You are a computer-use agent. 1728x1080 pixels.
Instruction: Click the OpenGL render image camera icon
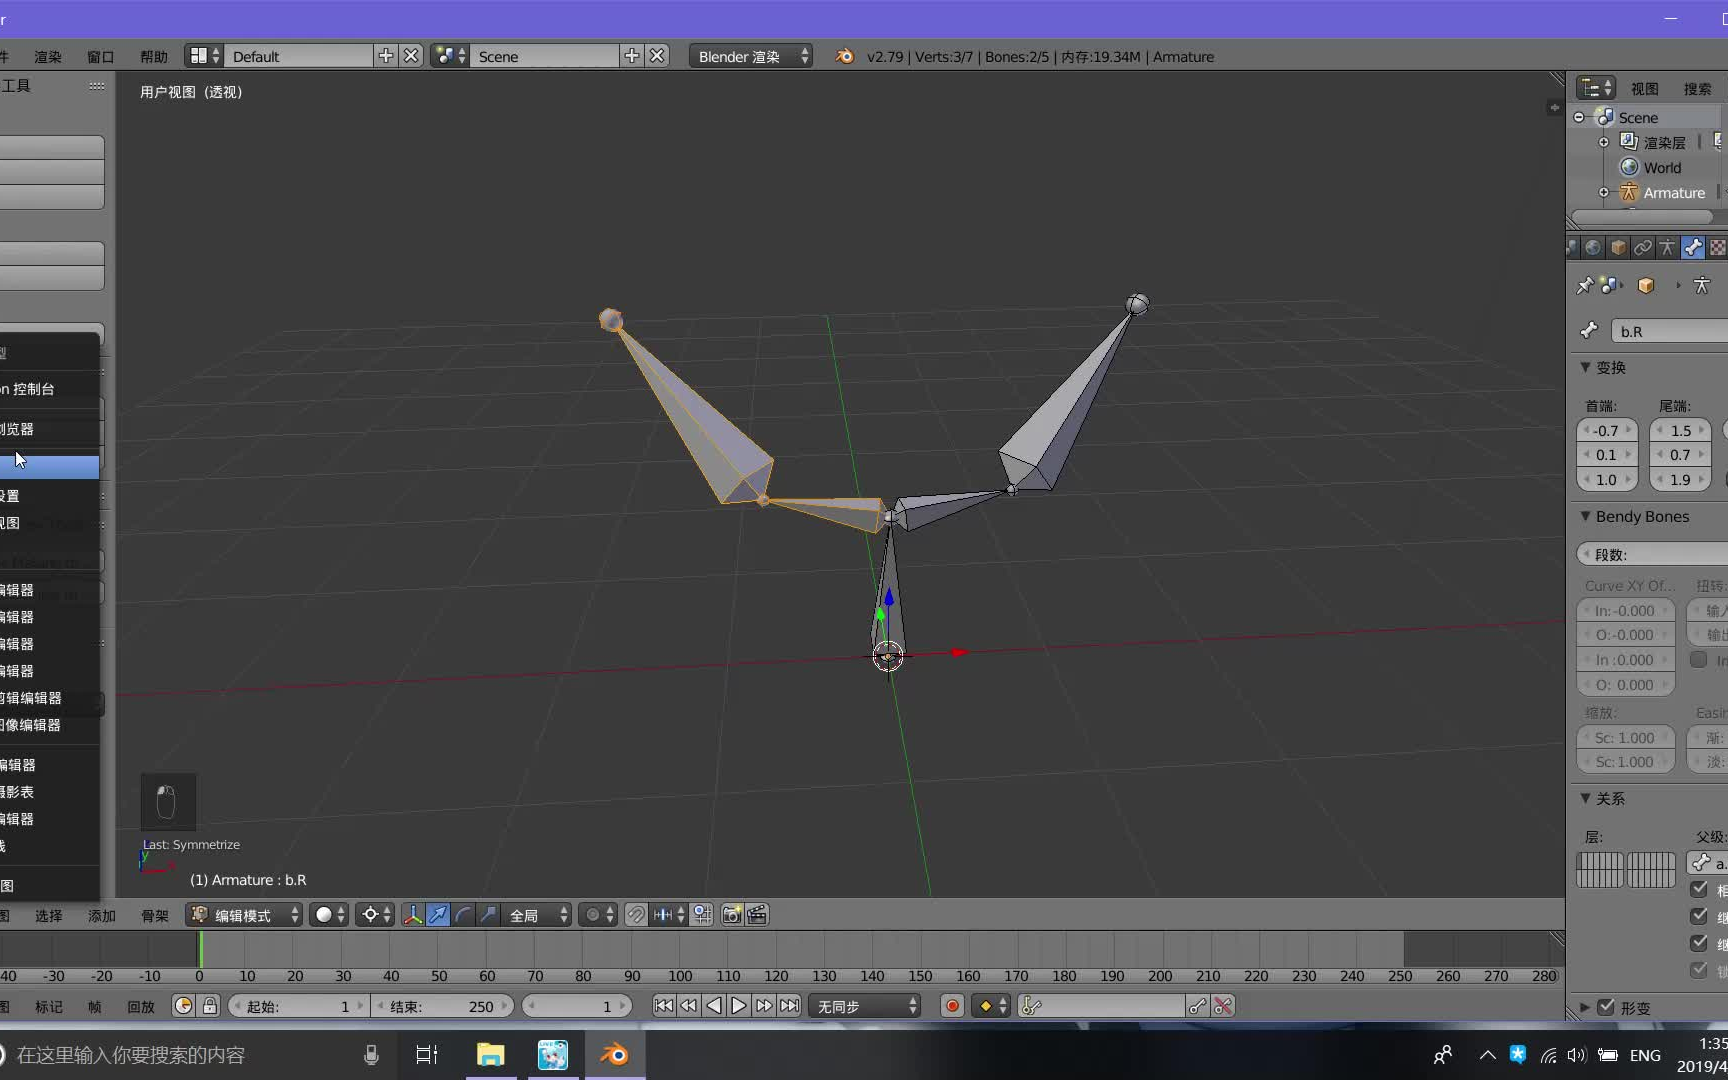tap(732, 915)
